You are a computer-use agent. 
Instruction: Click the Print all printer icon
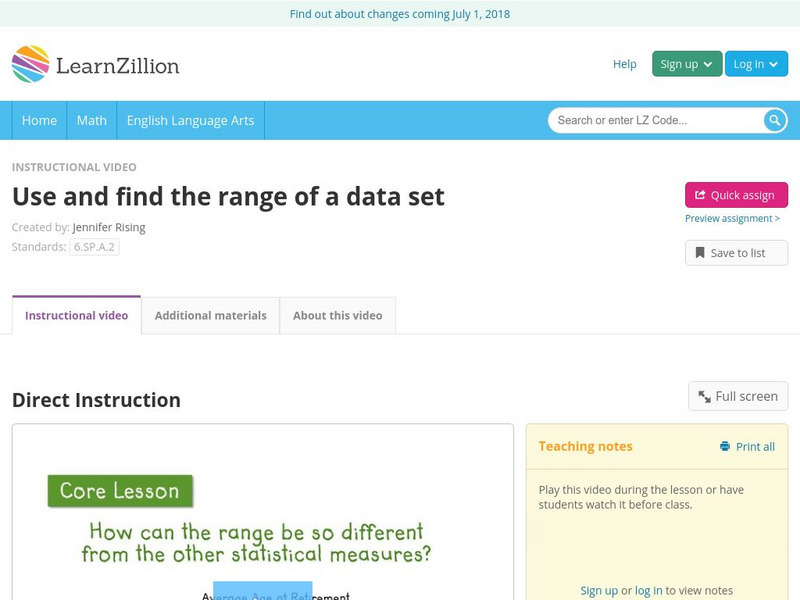tap(725, 447)
